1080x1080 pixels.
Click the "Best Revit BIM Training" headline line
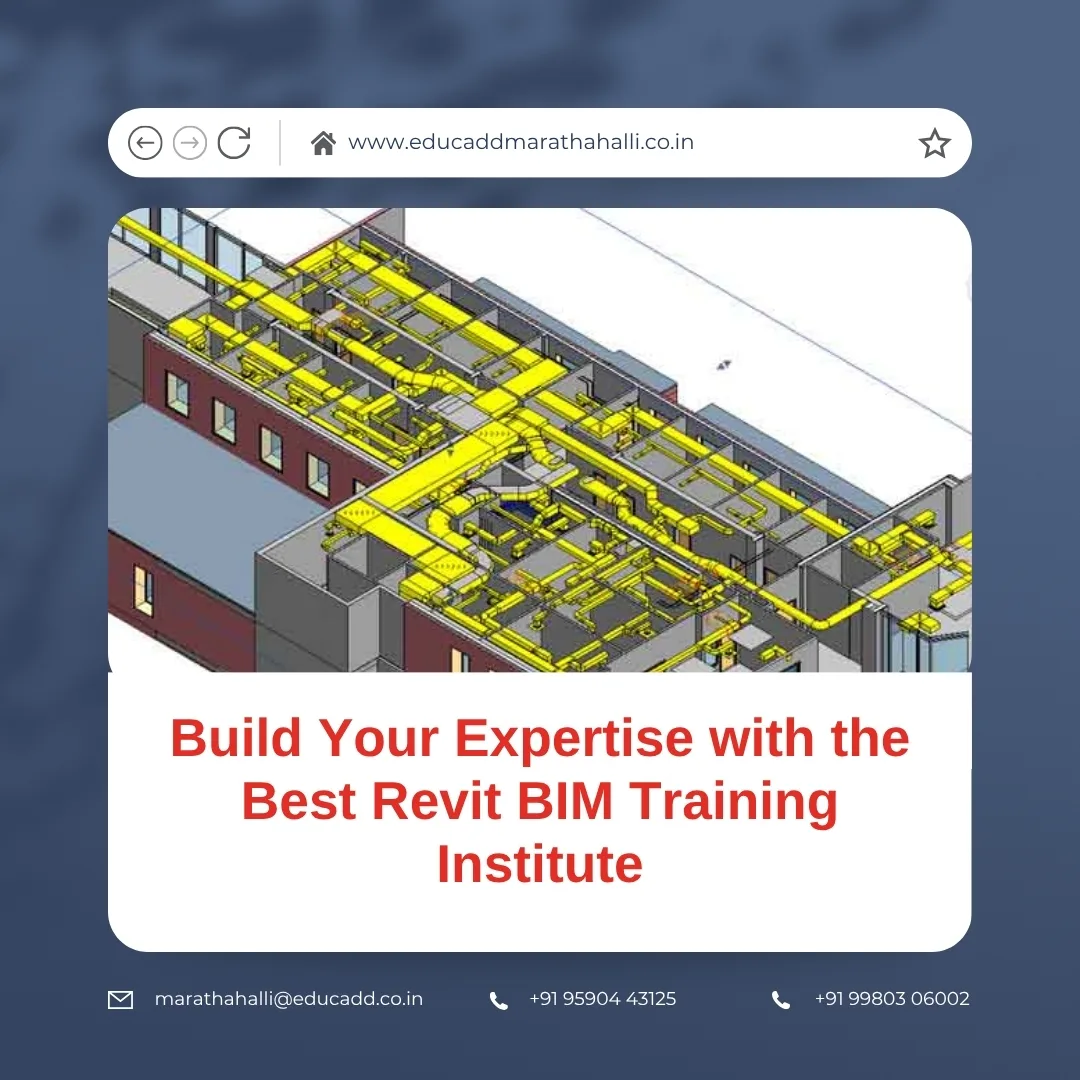pos(540,802)
